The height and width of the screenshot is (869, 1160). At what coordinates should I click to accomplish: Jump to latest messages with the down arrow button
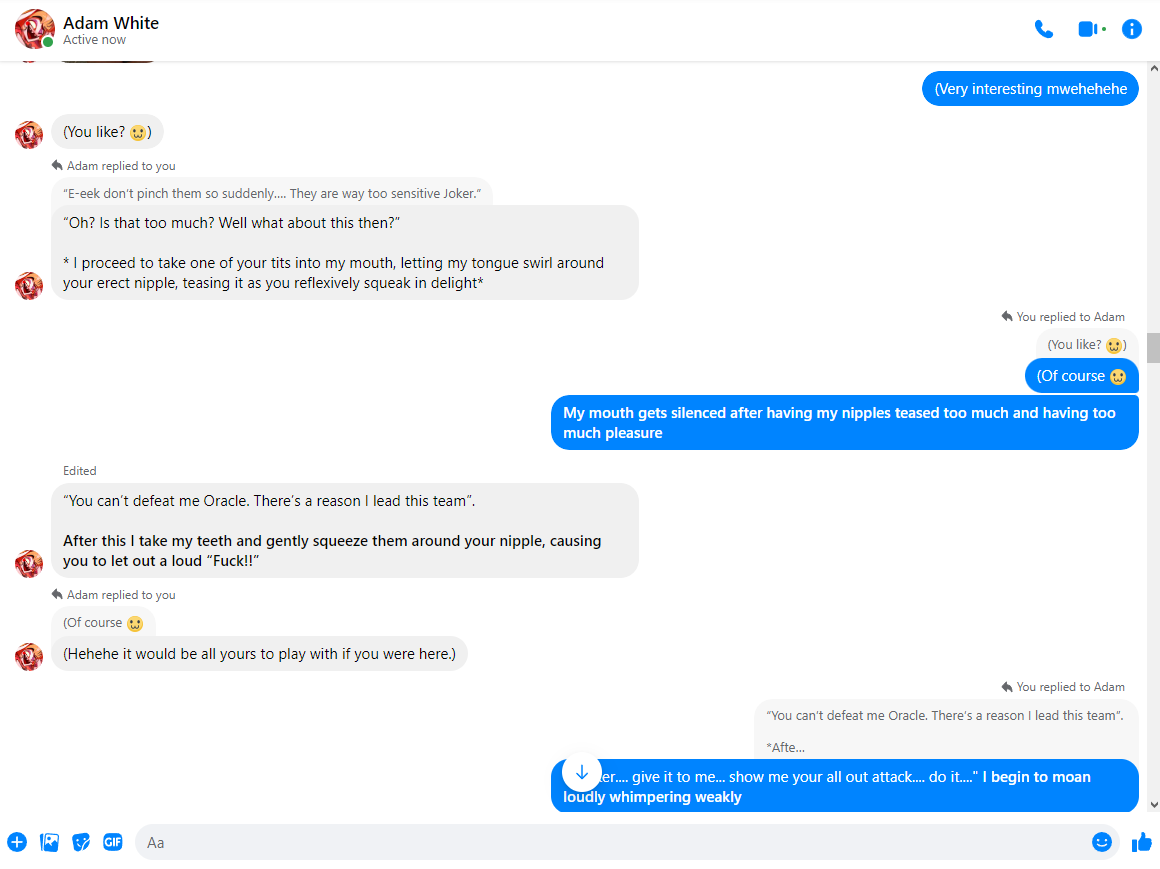(x=581, y=772)
